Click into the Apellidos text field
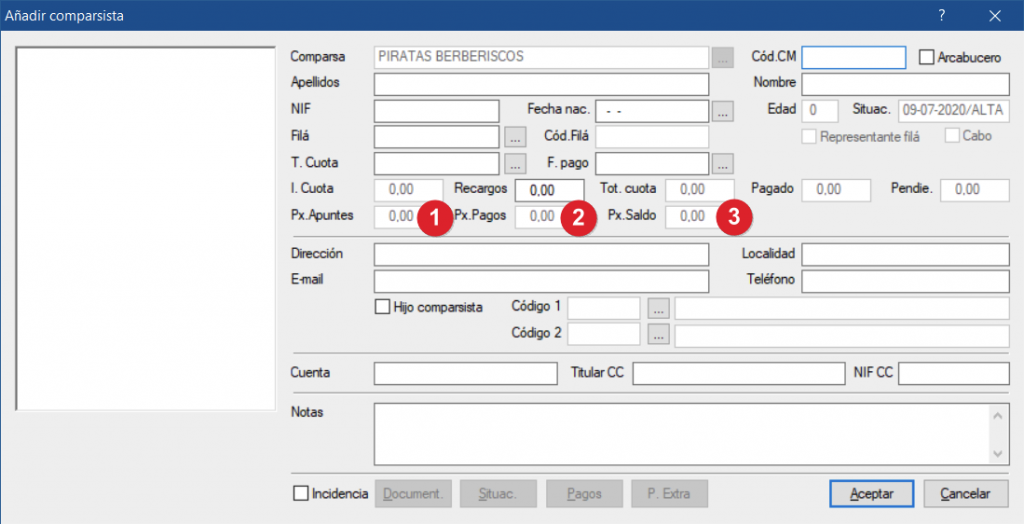The height and width of the screenshot is (524, 1024). [x=541, y=84]
